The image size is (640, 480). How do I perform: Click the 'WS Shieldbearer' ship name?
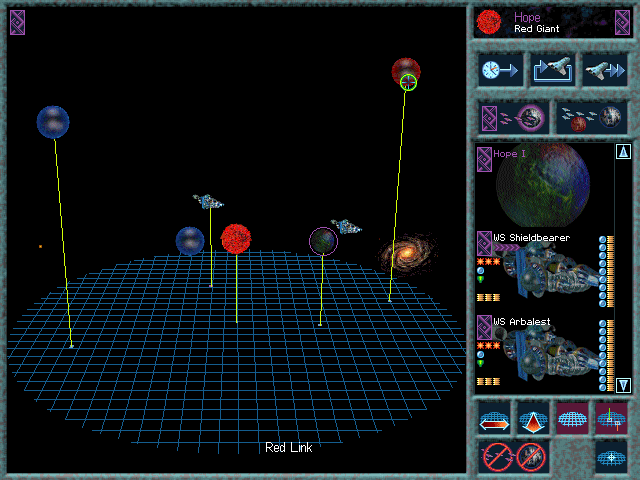pyautogui.click(x=531, y=238)
